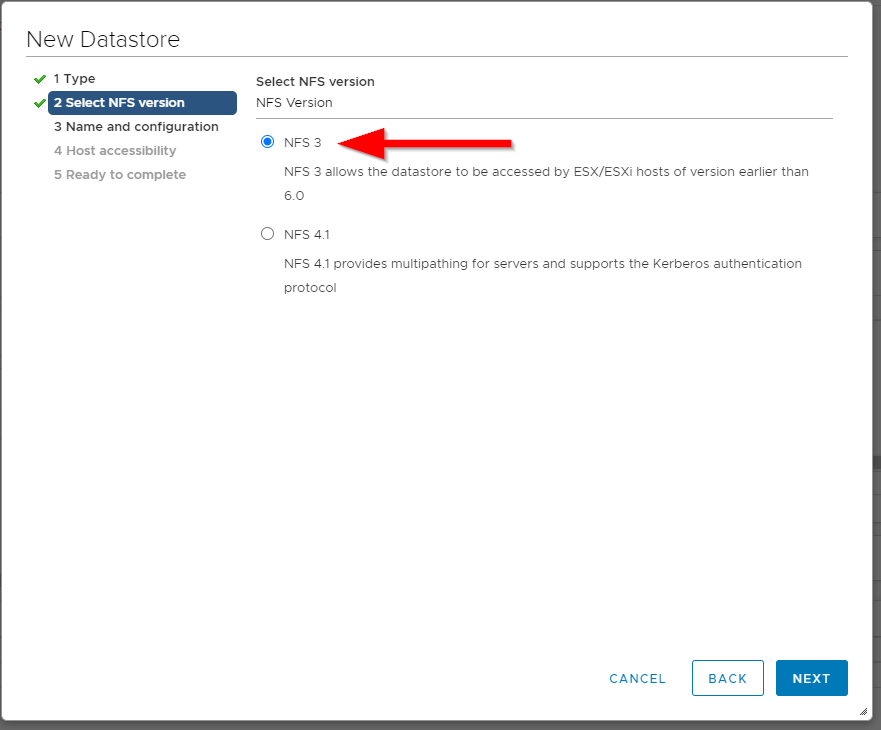
Task: Click the red arrow pointing at NFS 3
Action: coord(430,143)
